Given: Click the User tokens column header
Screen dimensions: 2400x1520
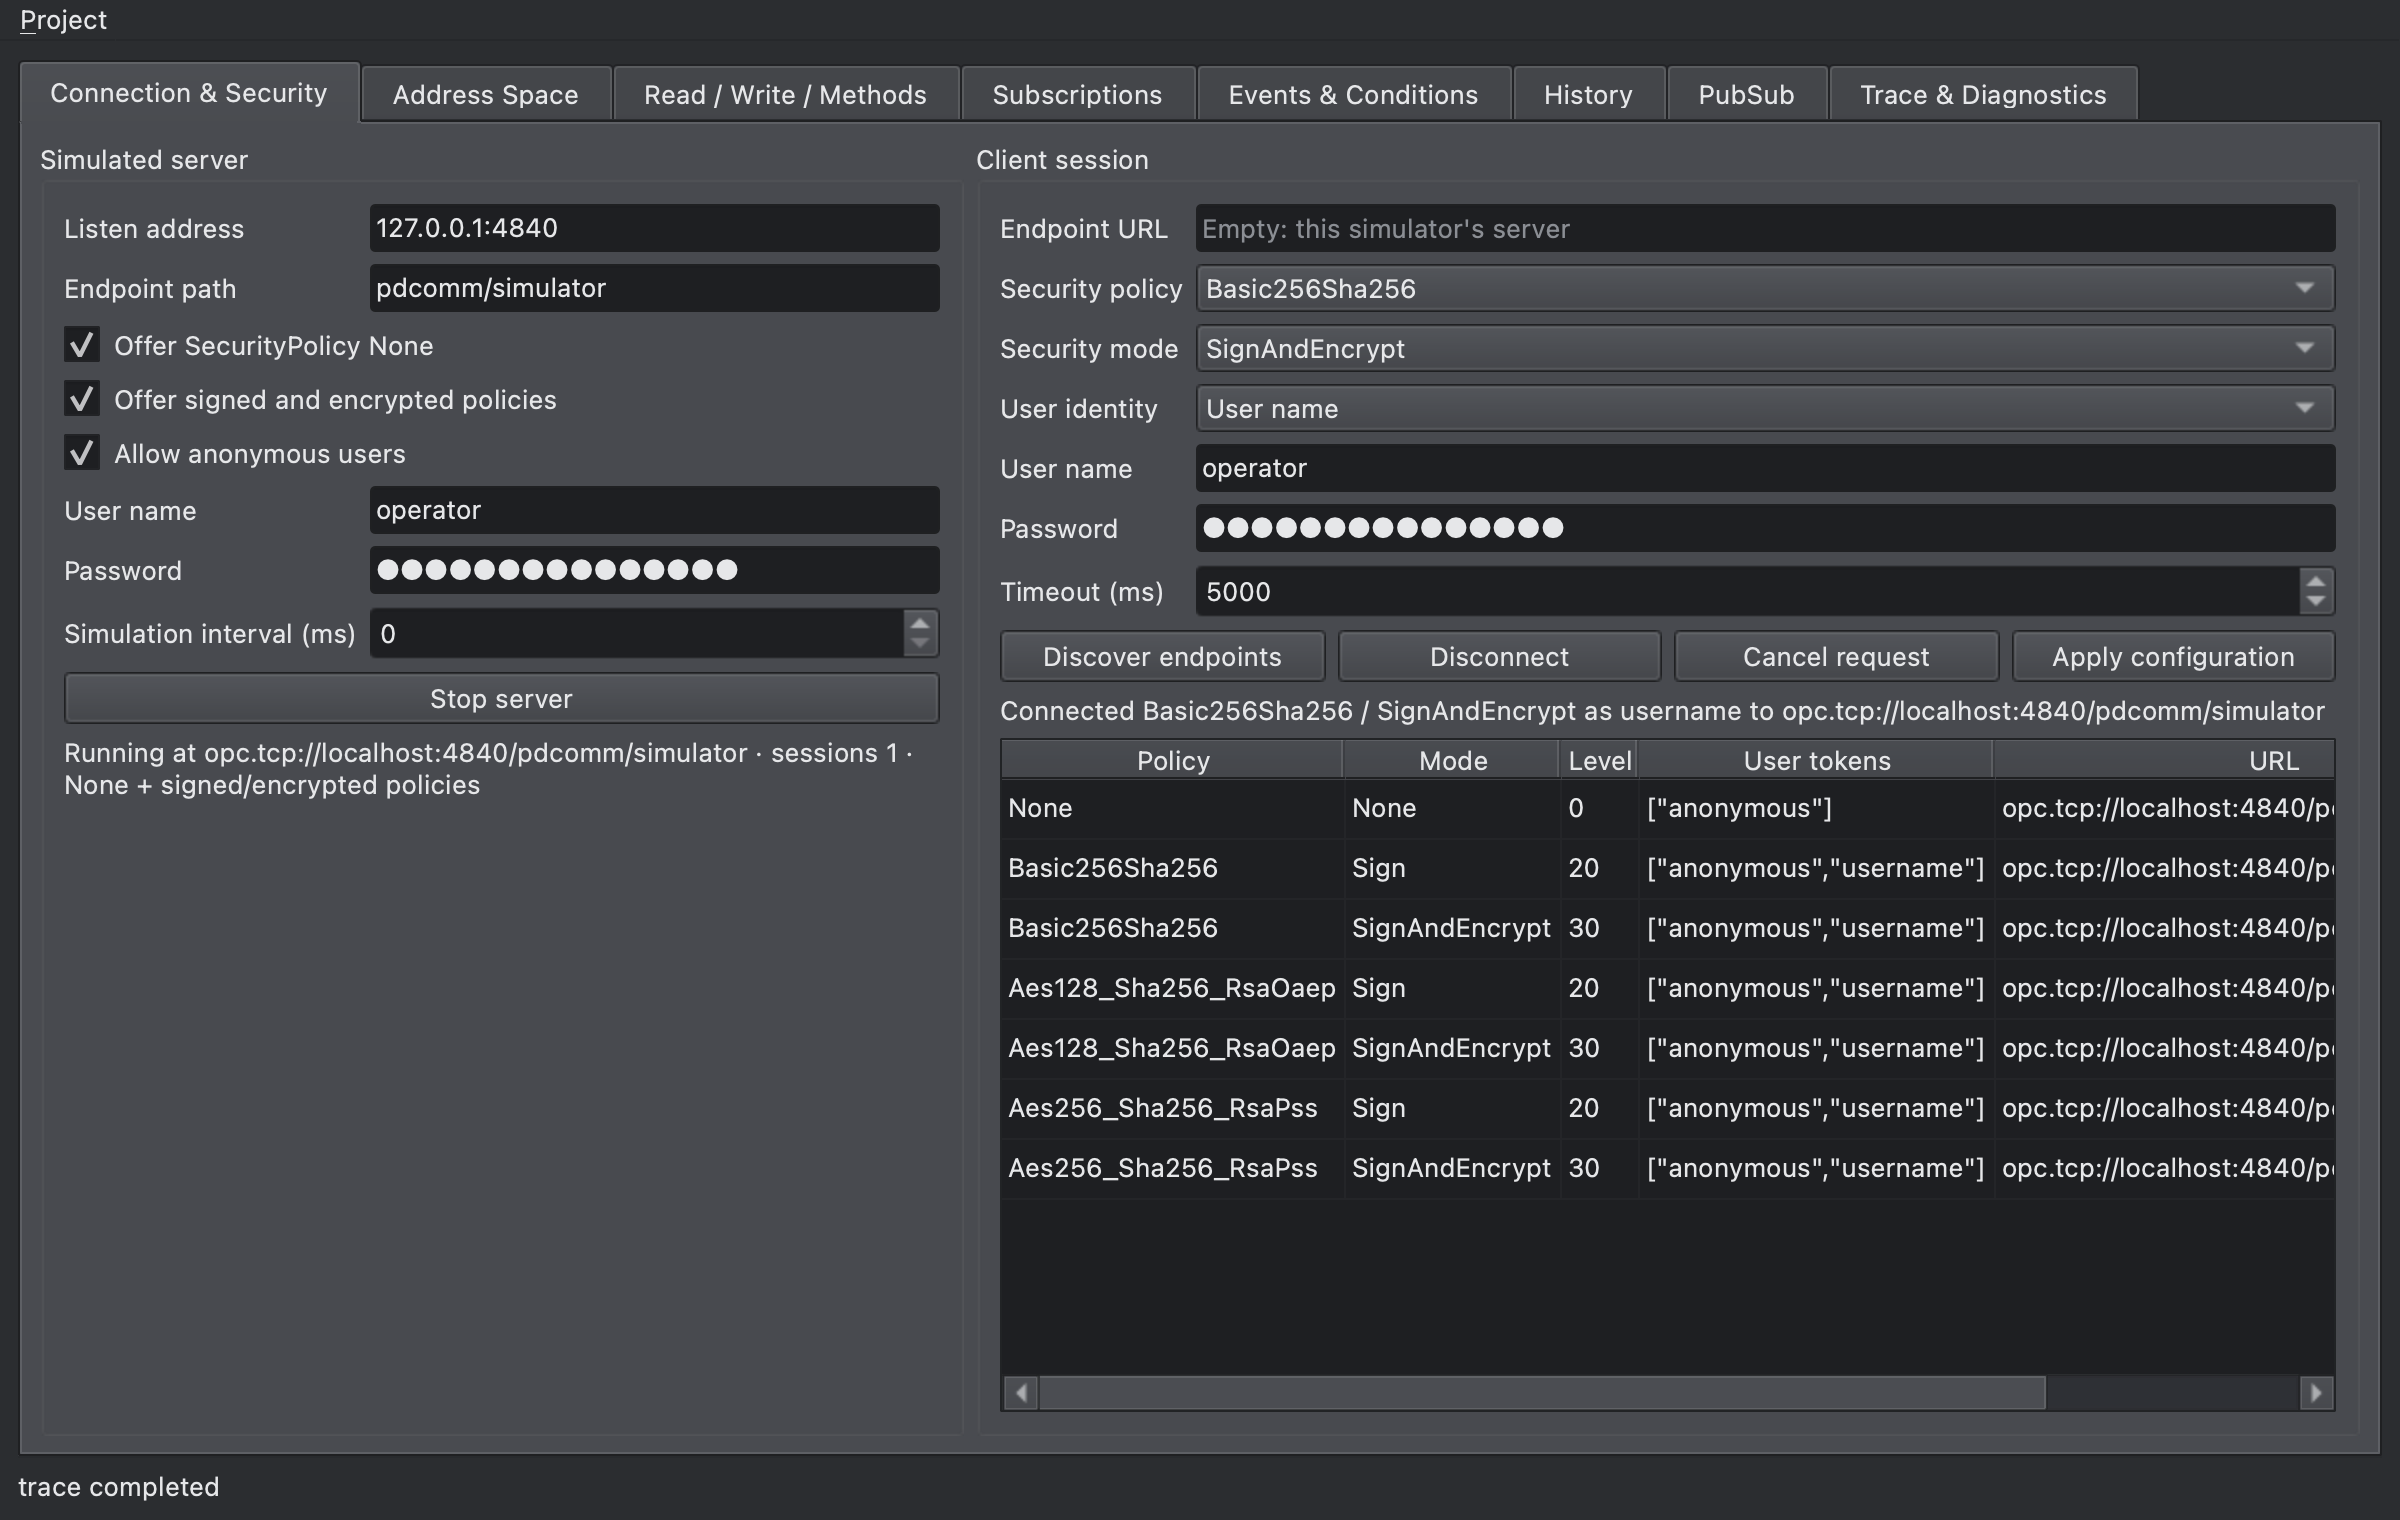Looking at the screenshot, I should [x=1816, y=760].
